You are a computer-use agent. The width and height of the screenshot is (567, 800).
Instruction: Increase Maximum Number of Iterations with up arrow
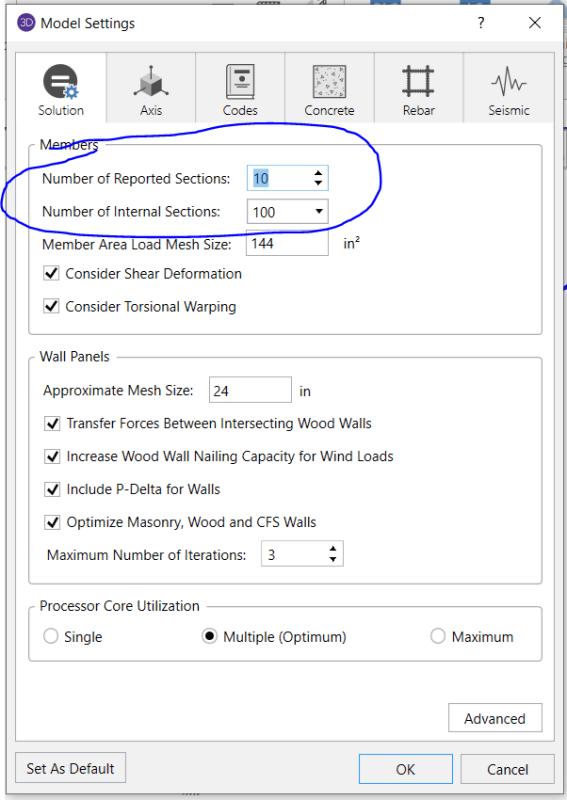pos(333,549)
